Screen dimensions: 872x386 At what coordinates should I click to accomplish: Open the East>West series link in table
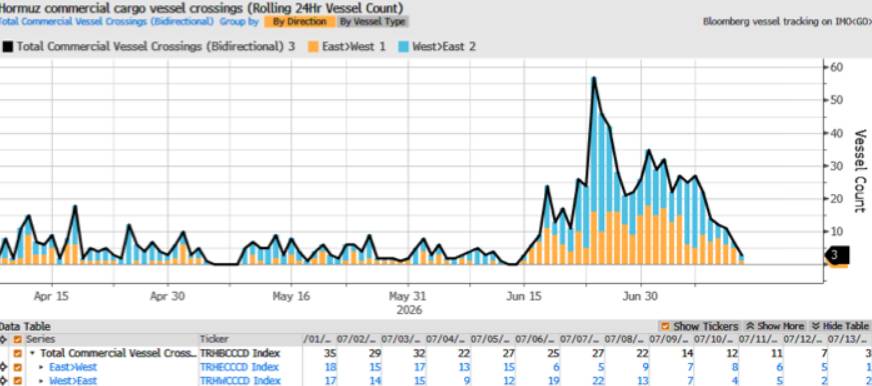[x=73, y=367]
